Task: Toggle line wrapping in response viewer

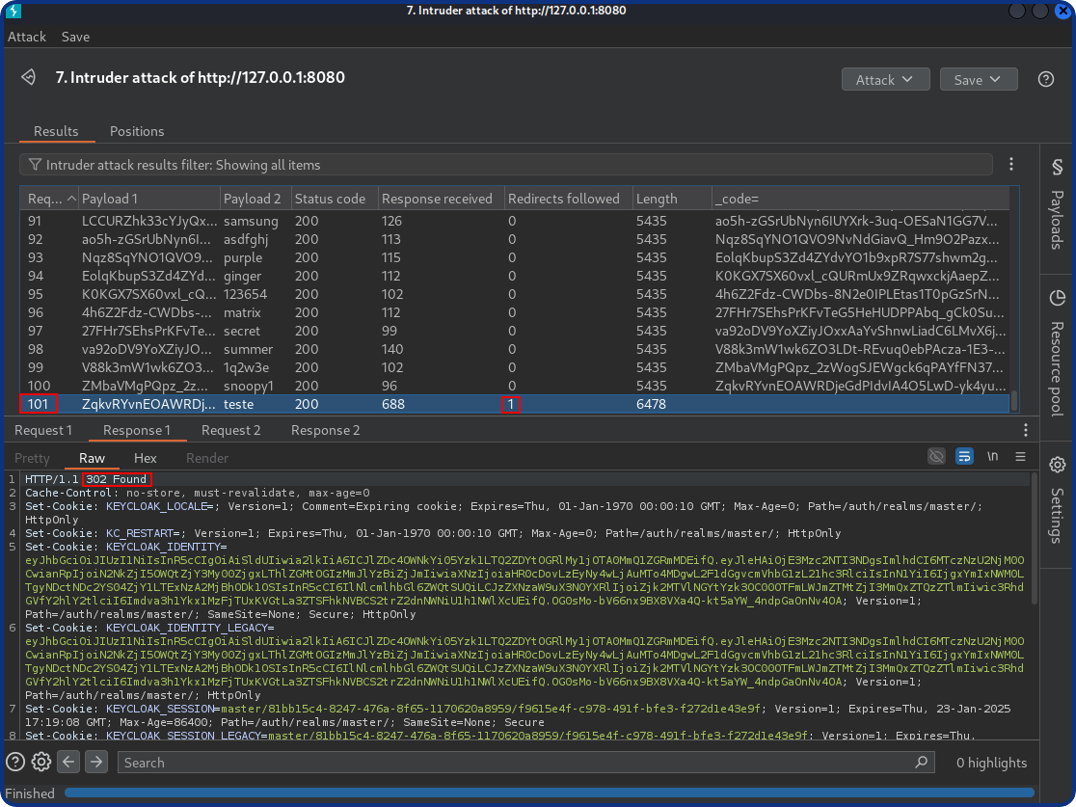Action: 964,457
